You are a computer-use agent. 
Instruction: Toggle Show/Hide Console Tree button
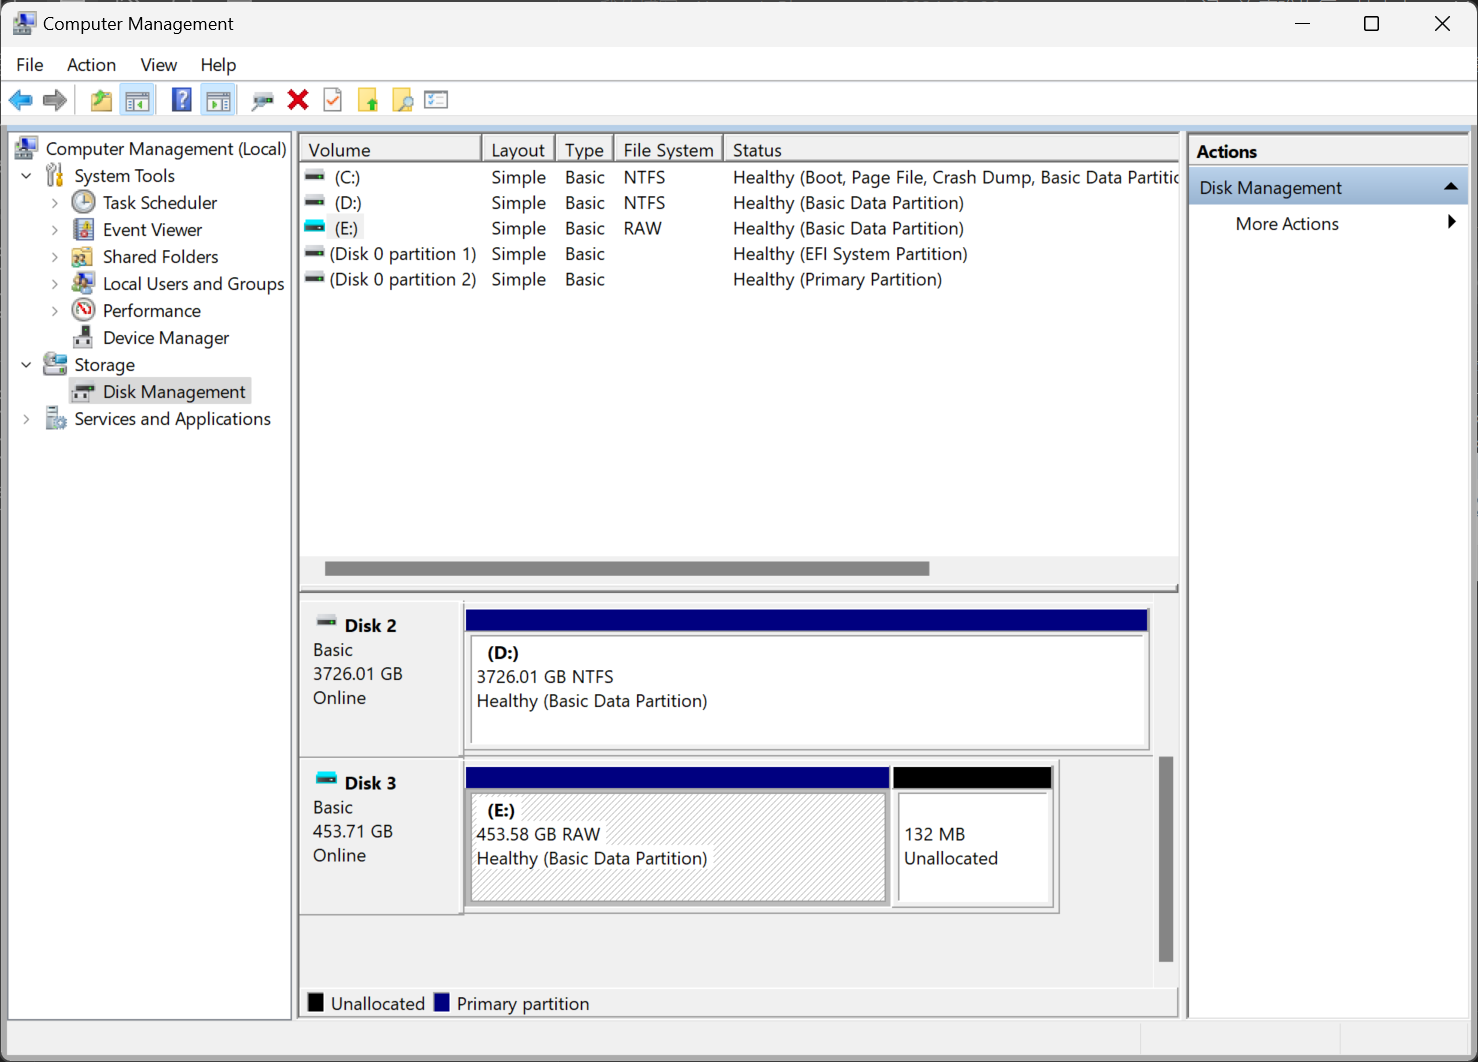click(137, 100)
